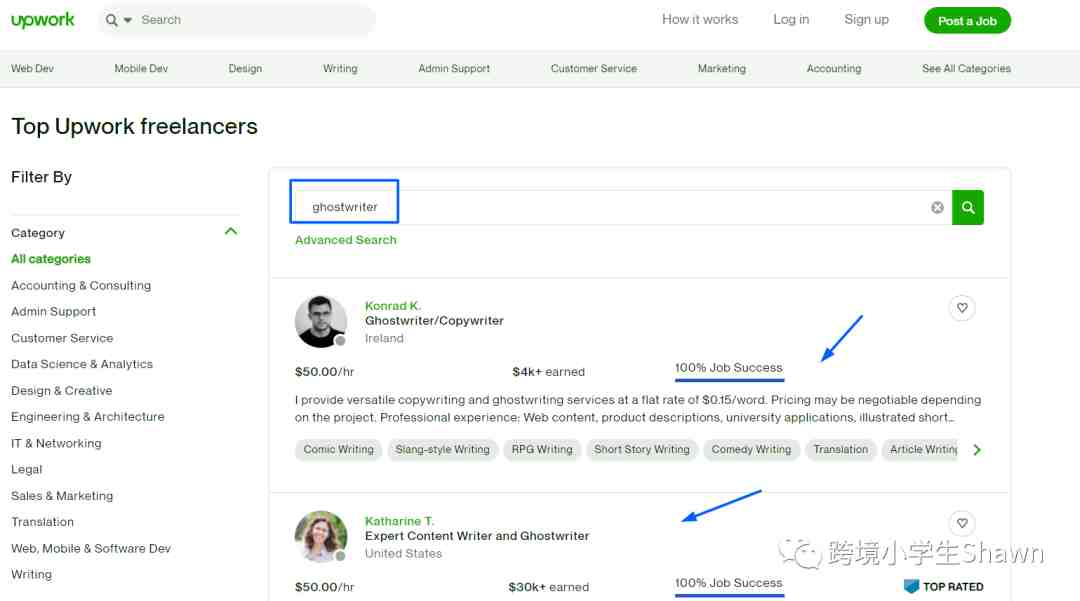
Task: Open Katharine T. profile name link
Action: click(x=399, y=521)
